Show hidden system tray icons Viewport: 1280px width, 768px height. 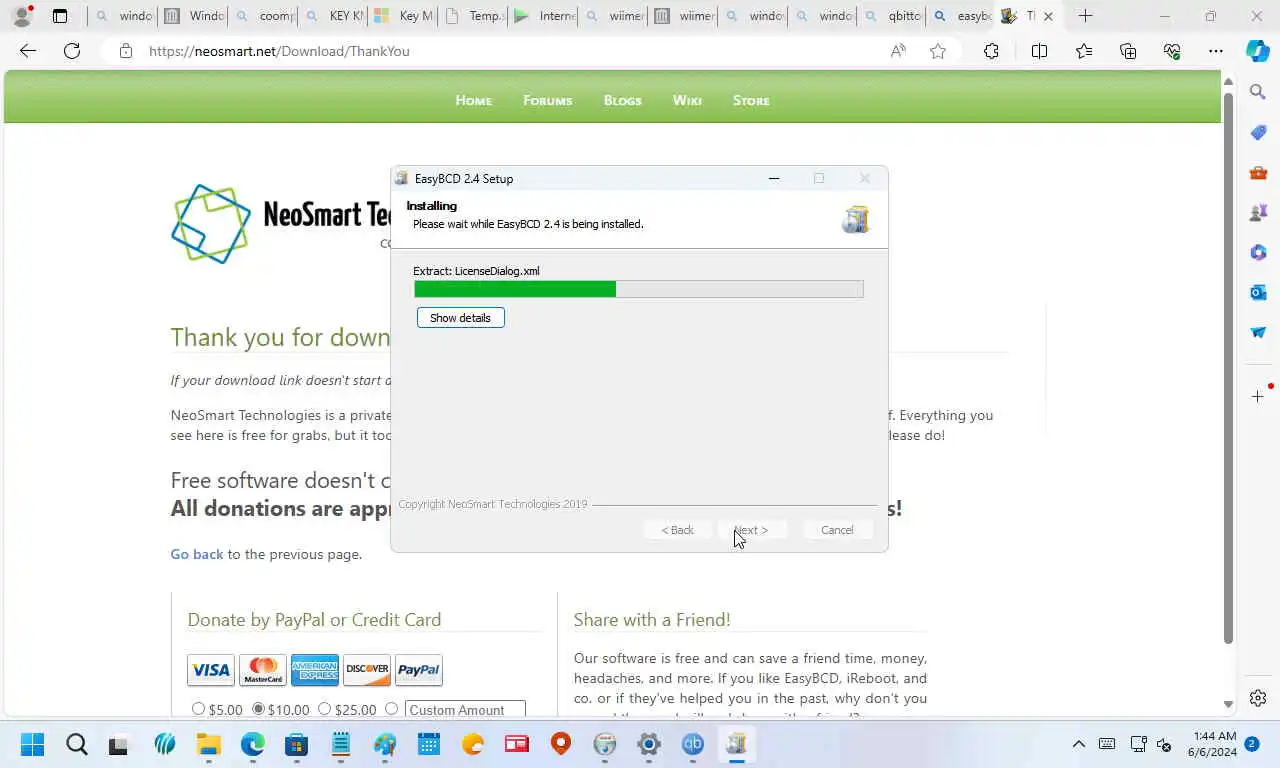click(1078, 744)
